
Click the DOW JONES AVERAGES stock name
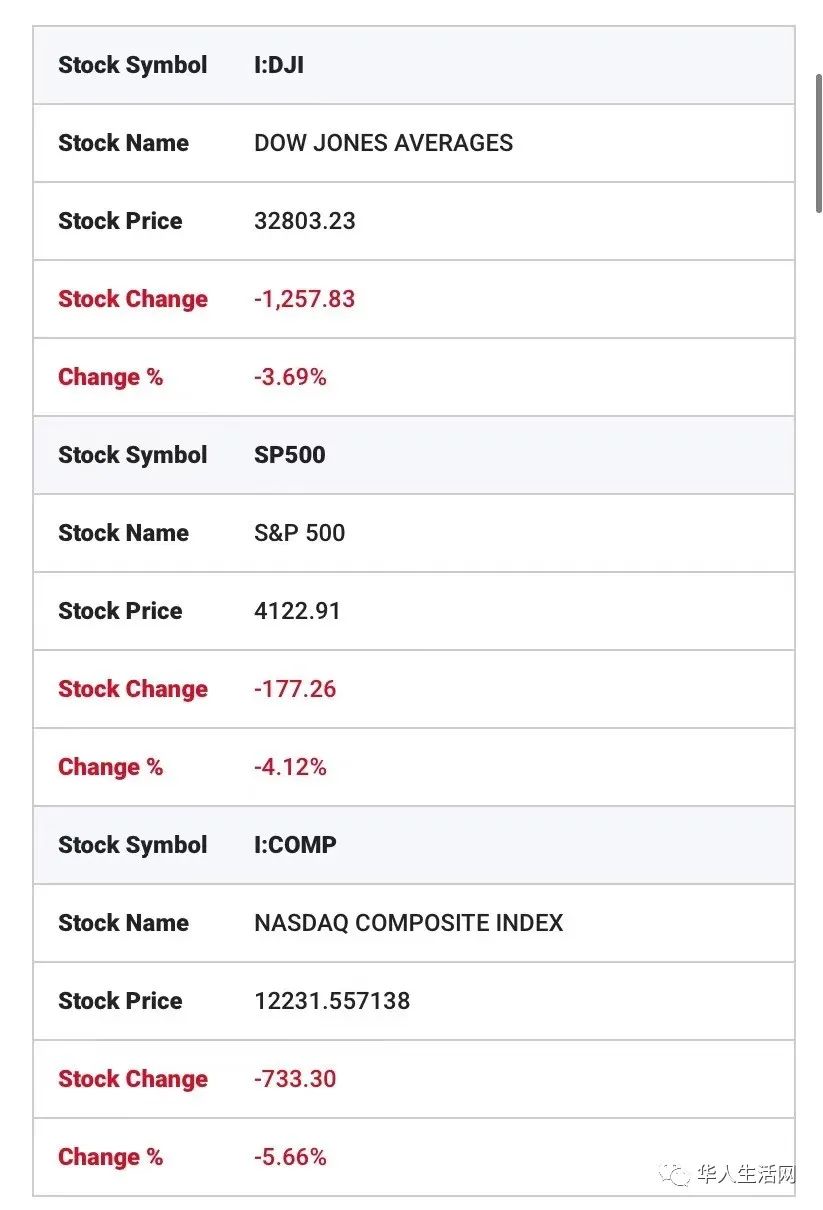click(x=383, y=143)
